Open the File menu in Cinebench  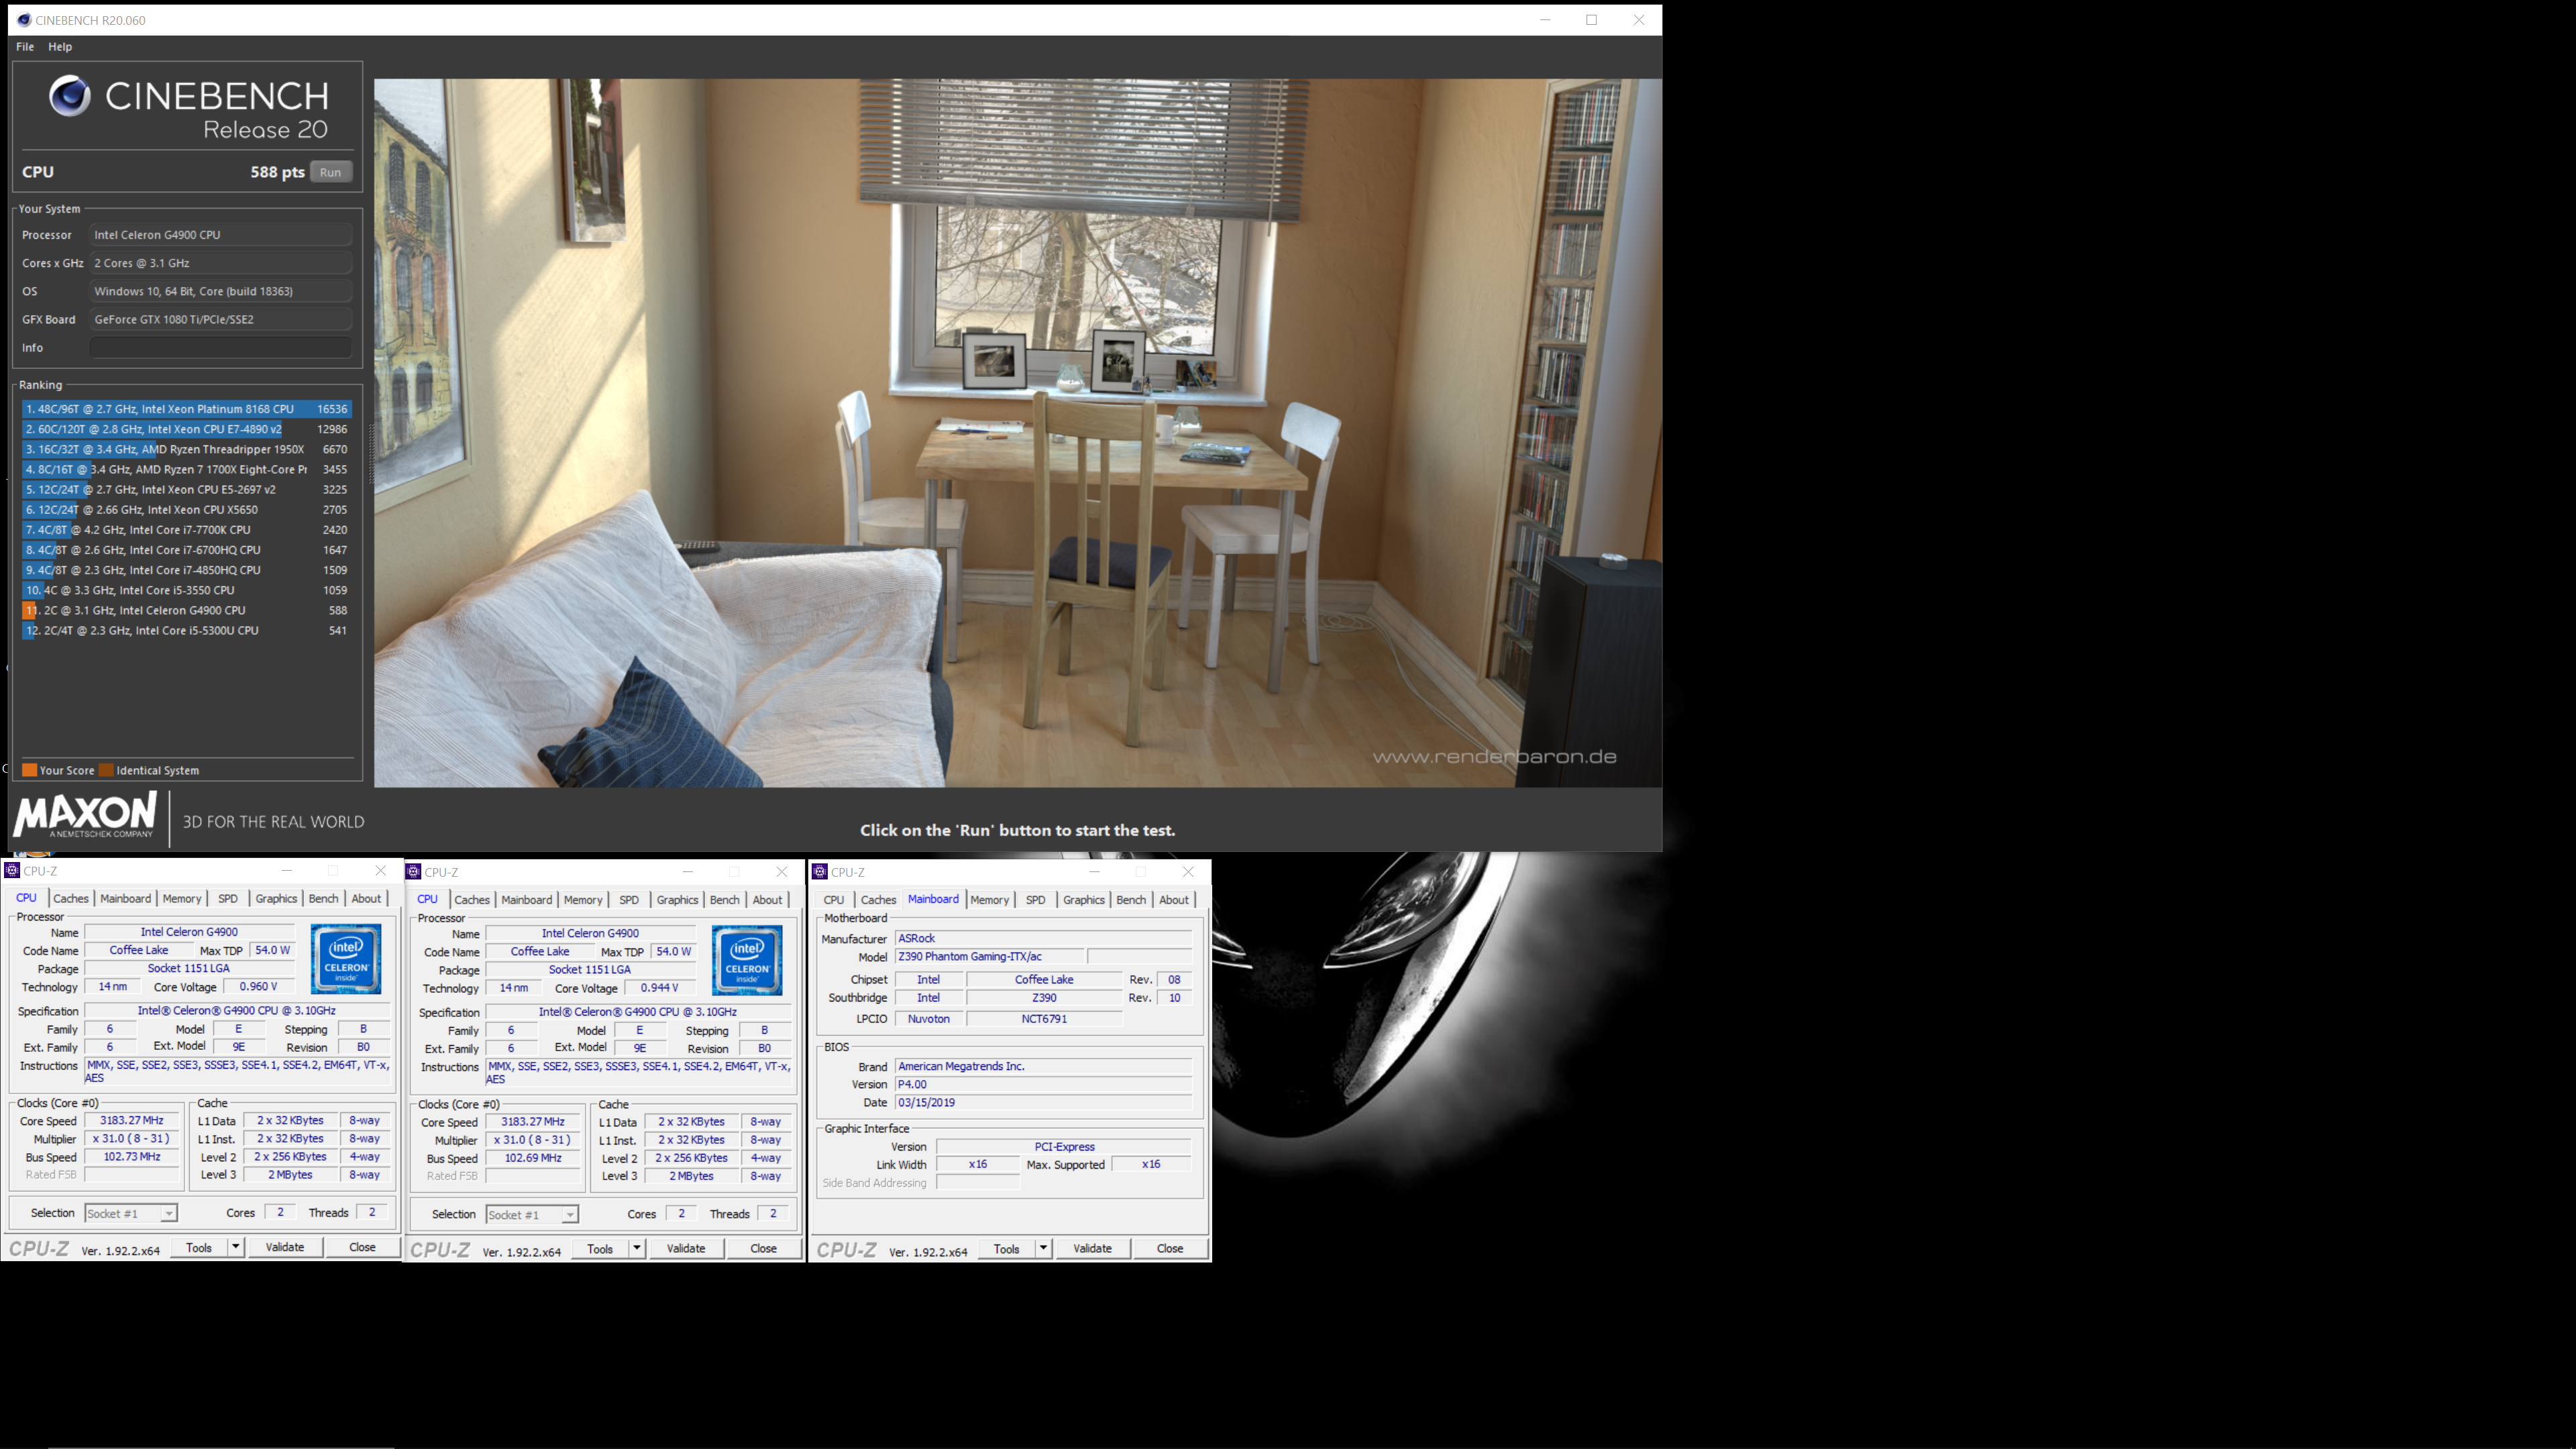(25, 46)
